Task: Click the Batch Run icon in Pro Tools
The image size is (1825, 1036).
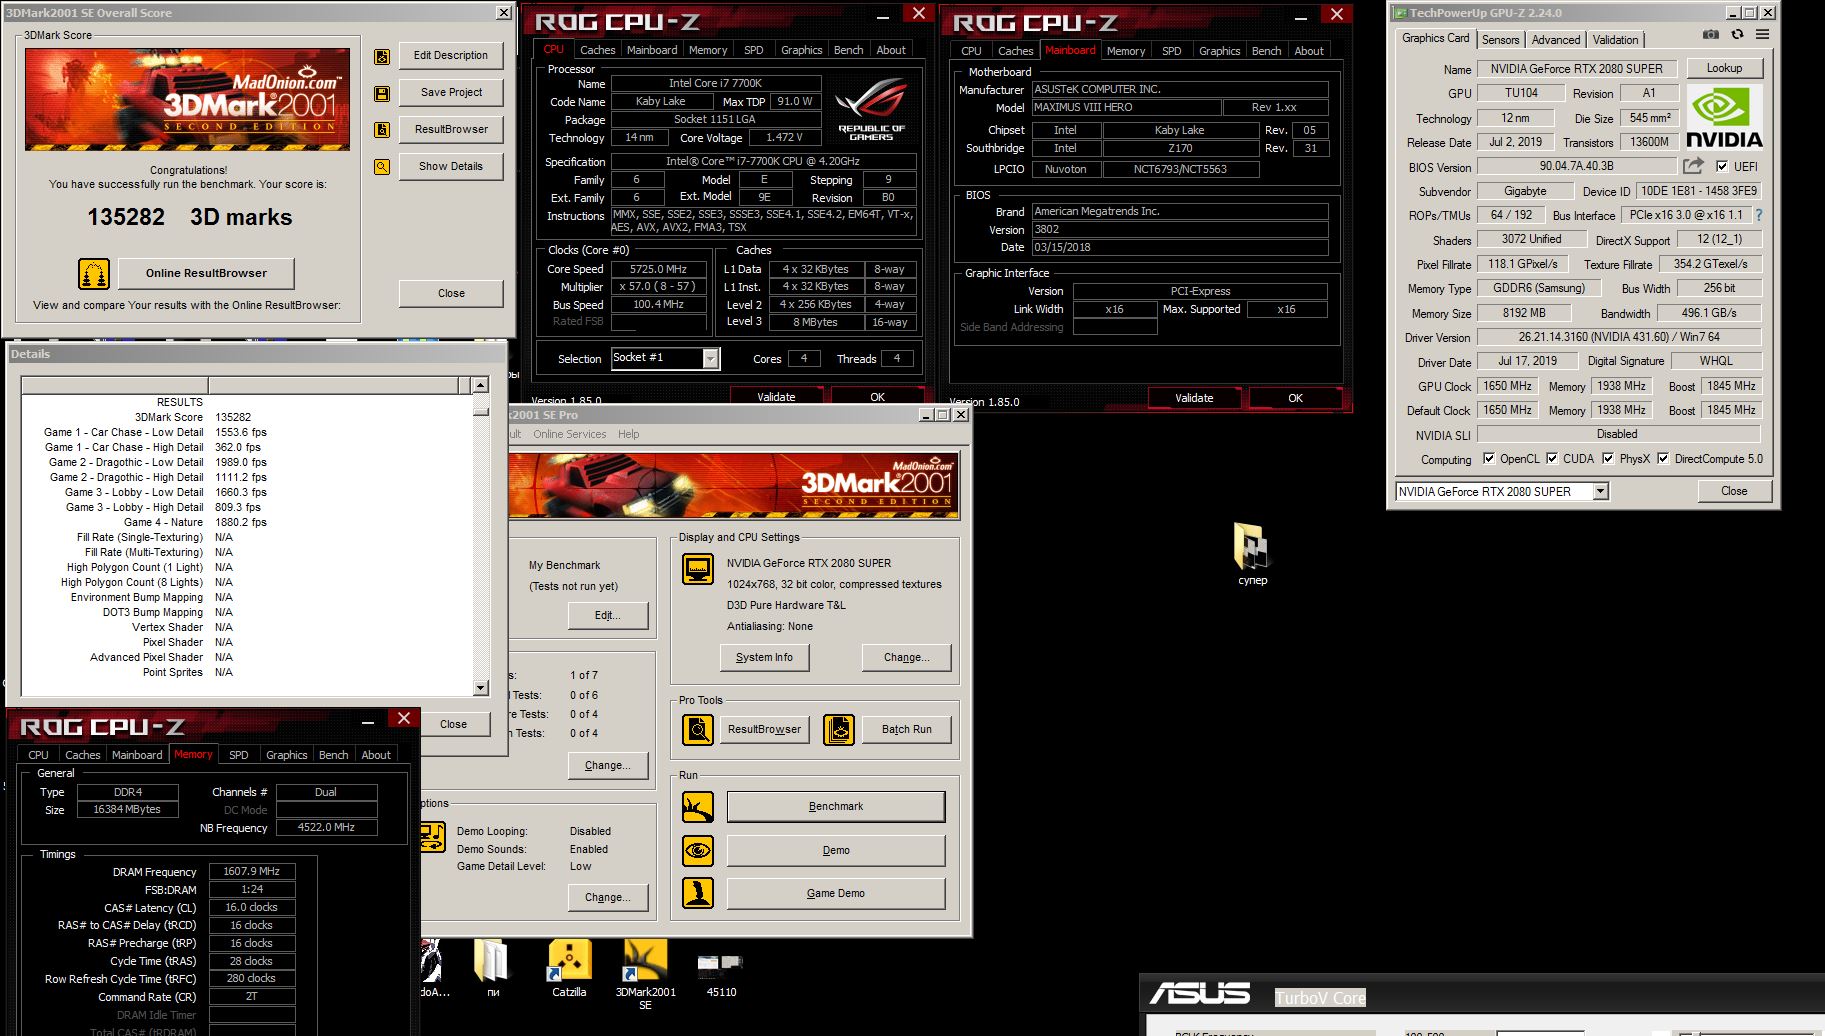Action: click(x=839, y=730)
